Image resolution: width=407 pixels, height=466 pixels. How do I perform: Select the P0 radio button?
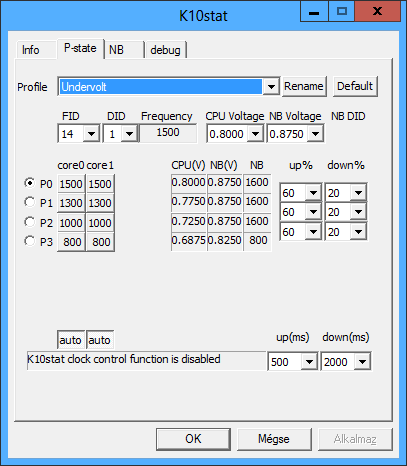click(30, 183)
